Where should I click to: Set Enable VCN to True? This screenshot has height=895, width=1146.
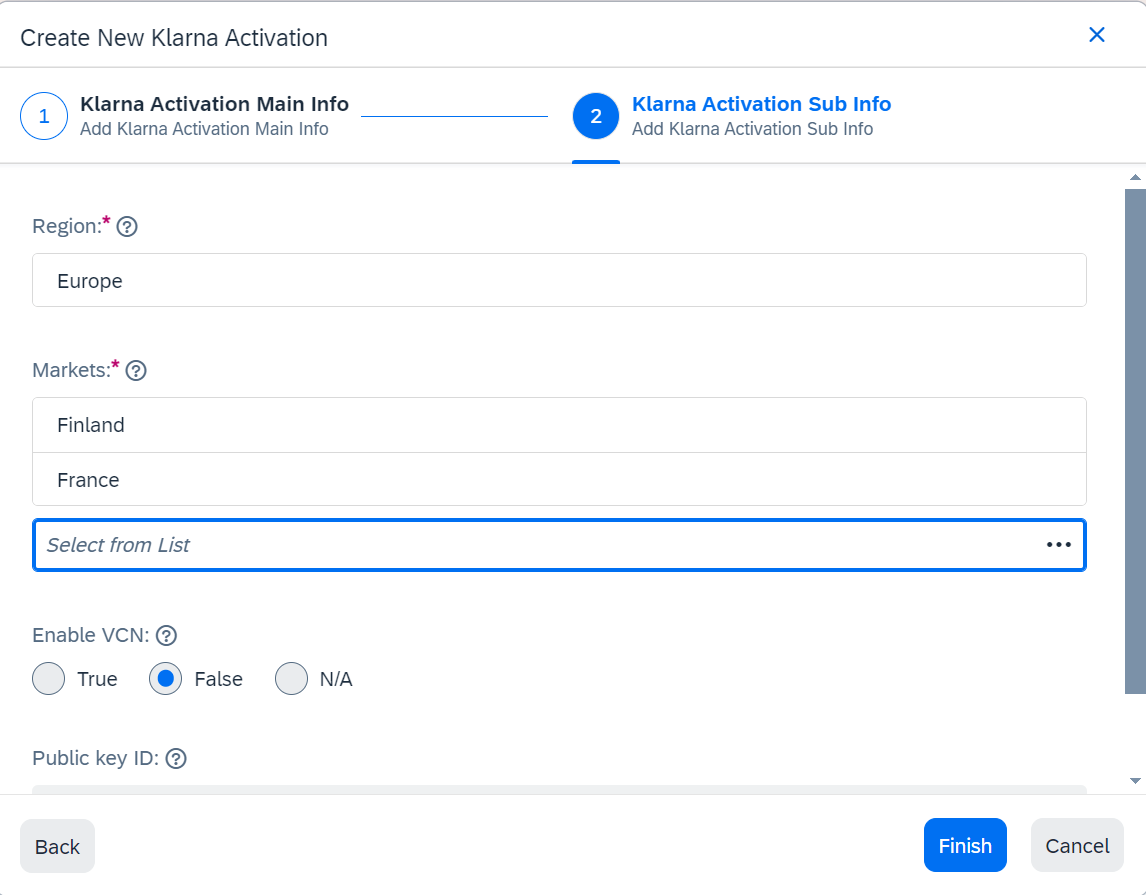49,679
